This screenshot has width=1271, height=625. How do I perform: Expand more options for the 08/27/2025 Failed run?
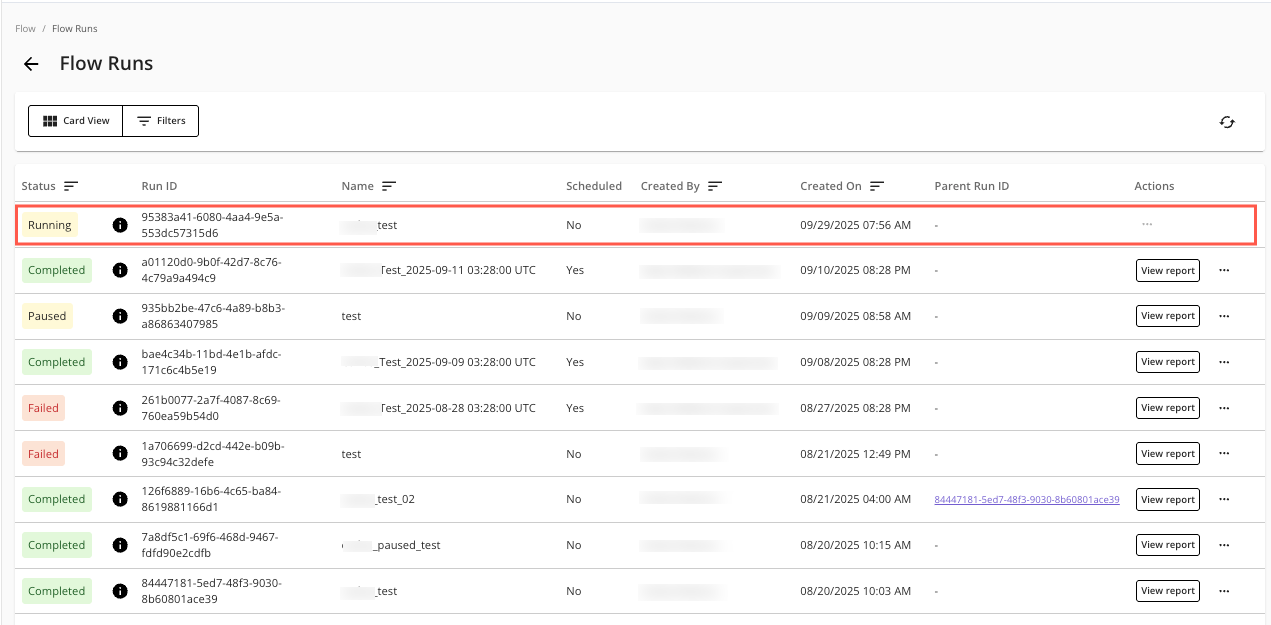click(x=1223, y=408)
